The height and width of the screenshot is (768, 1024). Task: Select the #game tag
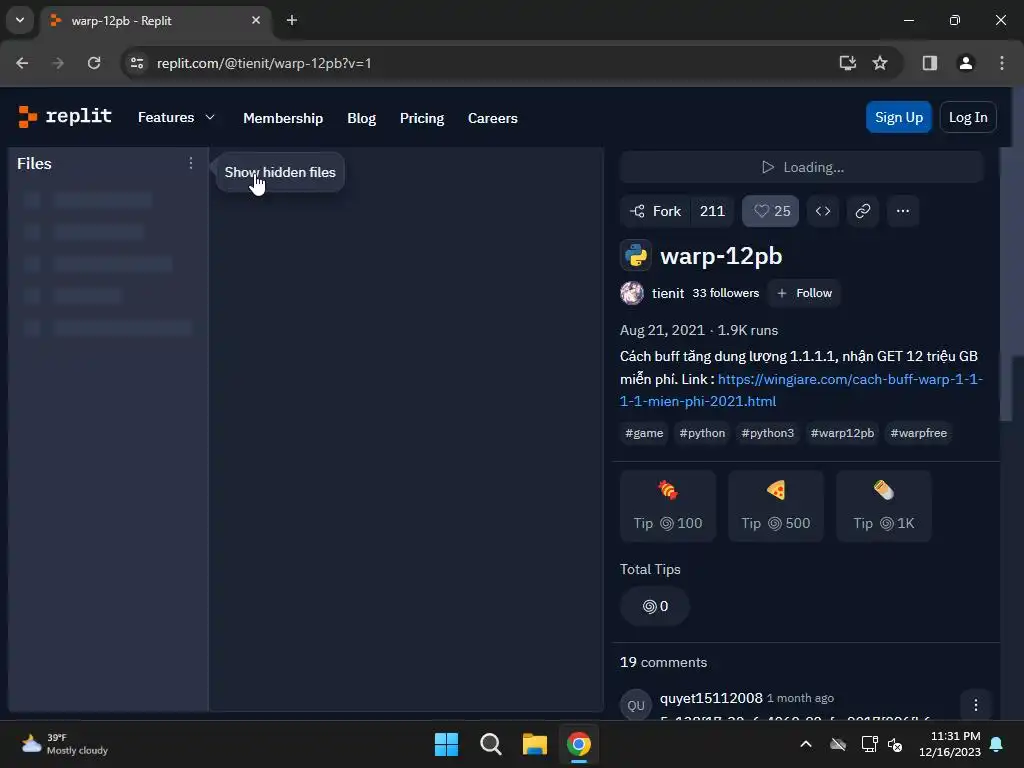tap(644, 433)
